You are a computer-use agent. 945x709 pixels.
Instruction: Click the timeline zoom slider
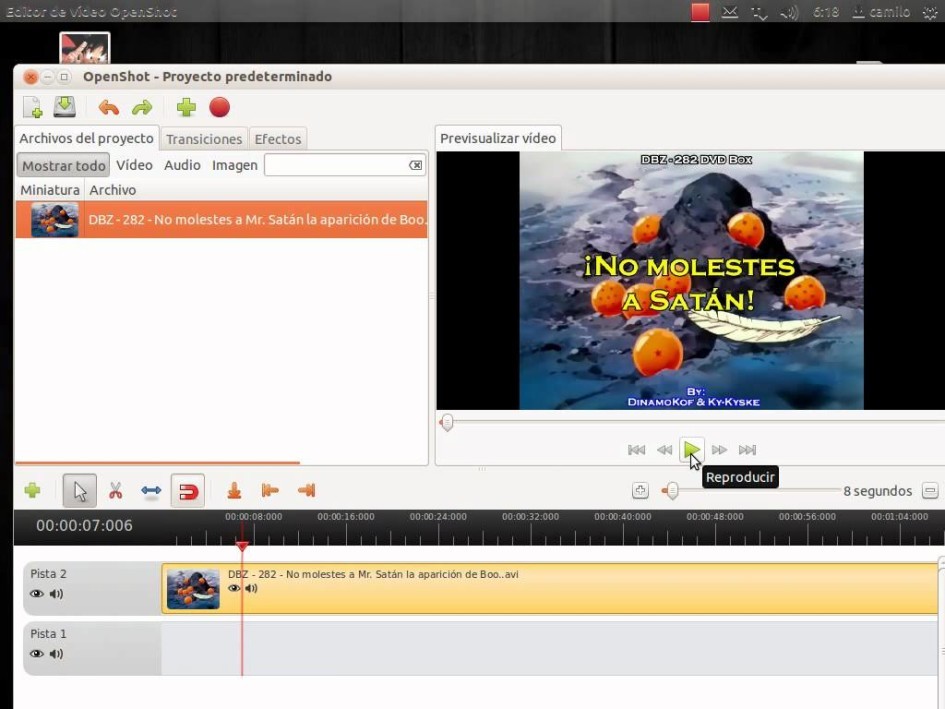tap(672, 491)
